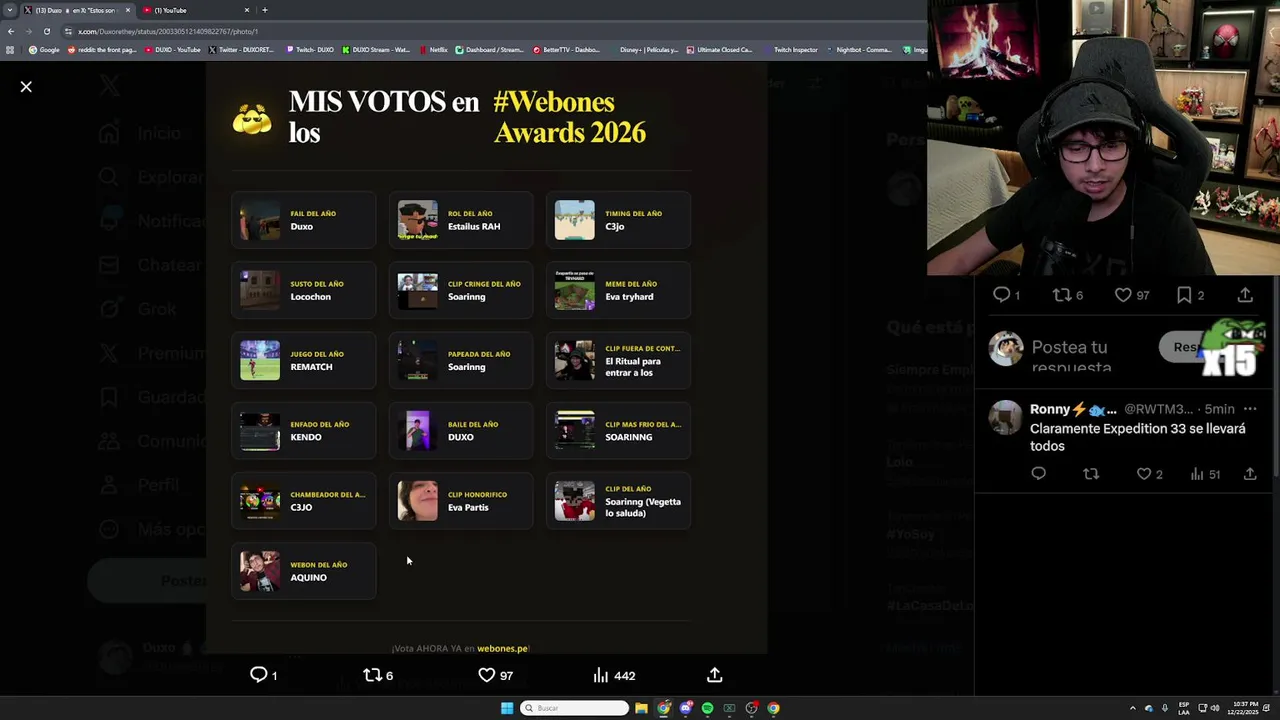Click the '#Webones Awards 2026' heading
1280x720 pixels.
[x=570, y=117]
